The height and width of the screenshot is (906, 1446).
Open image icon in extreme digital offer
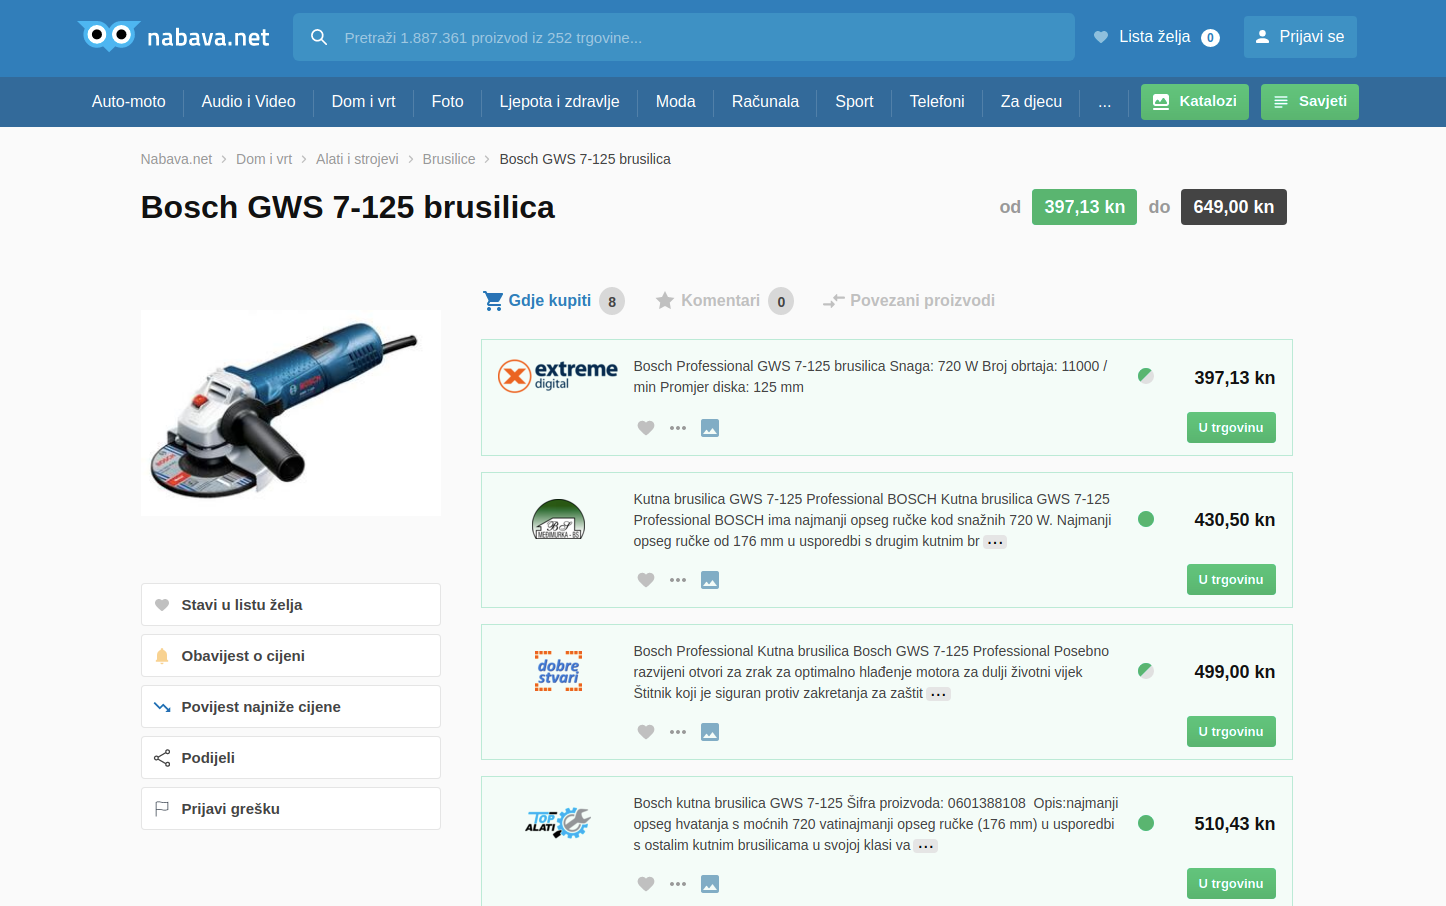710,428
